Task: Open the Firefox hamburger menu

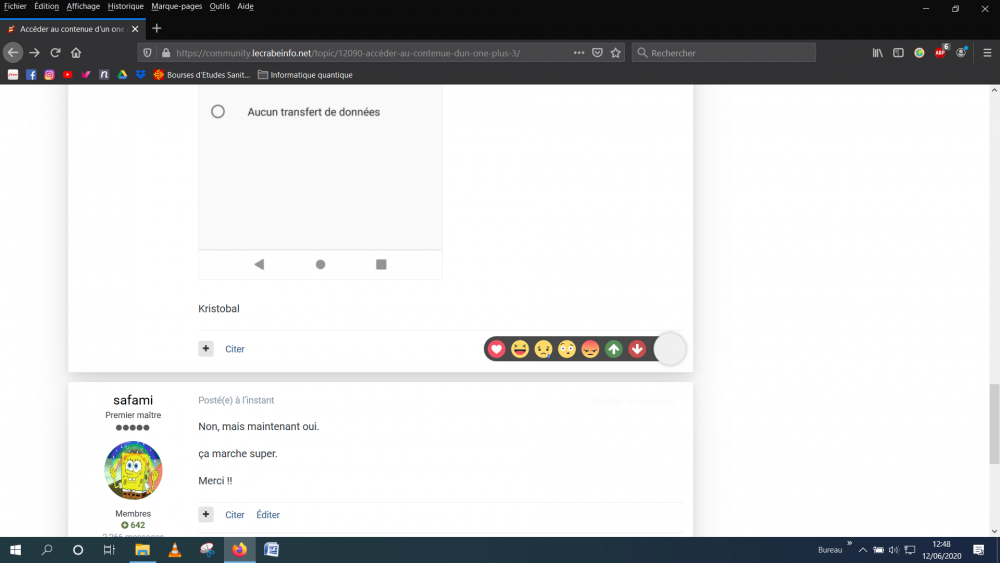Action: [x=987, y=53]
